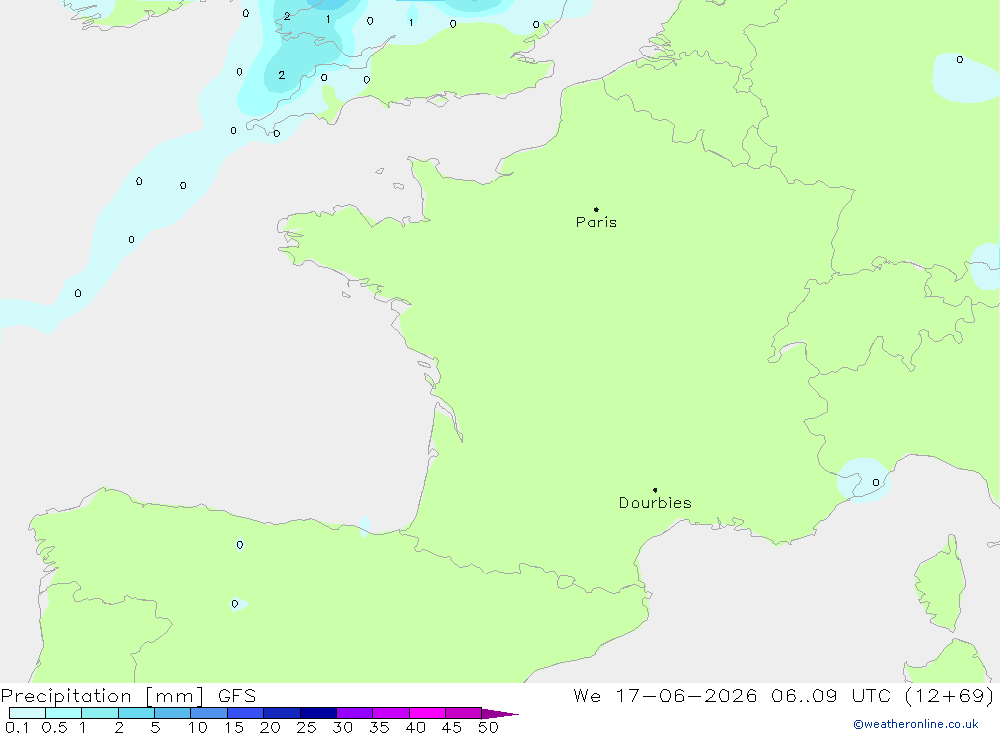The height and width of the screenshot is (733, 1000).
Task: Click the legend value '50'
Action: coord(489,727)
